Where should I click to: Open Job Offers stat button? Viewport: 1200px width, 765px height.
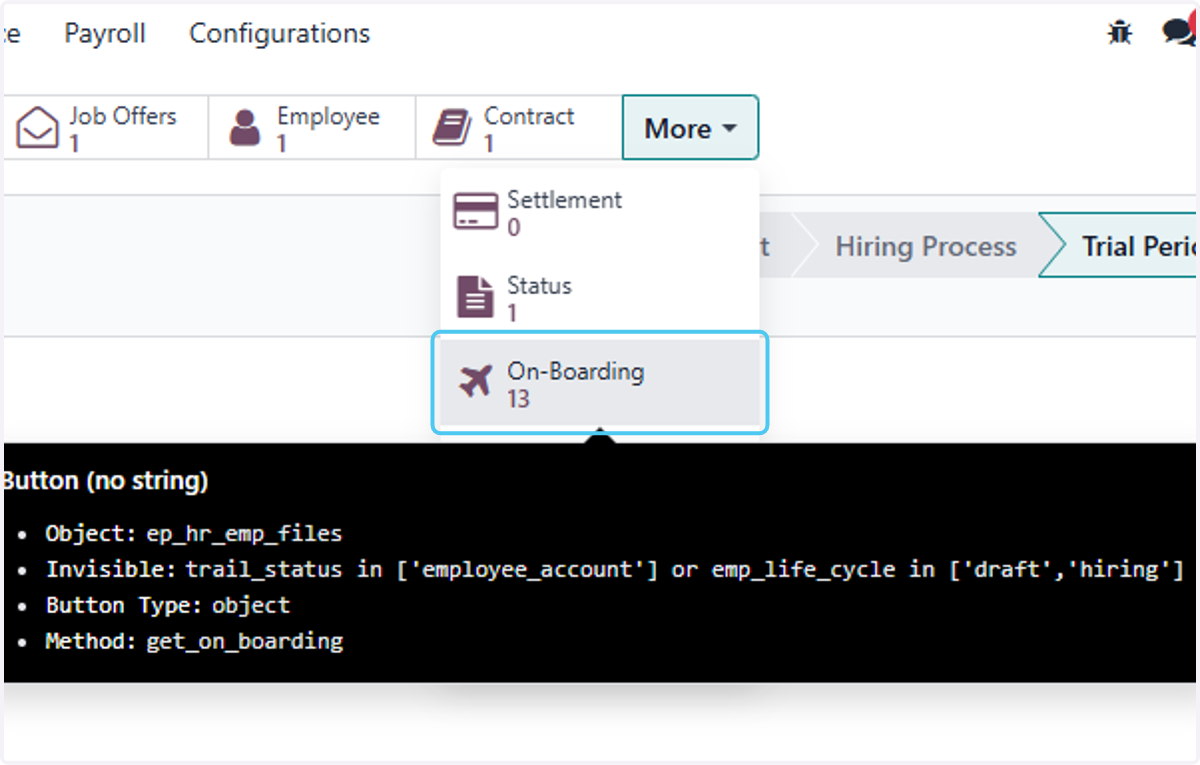click(x=104, y=128)
